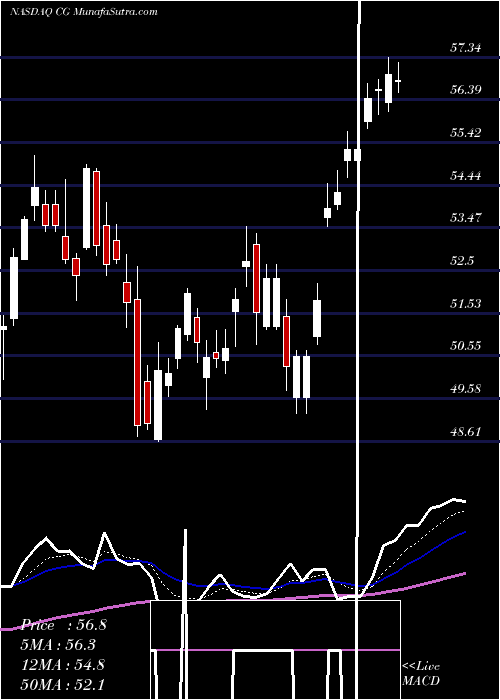500x700 pixels.
Task: Click the 53.47 price level label
Action: pos(466,218)
